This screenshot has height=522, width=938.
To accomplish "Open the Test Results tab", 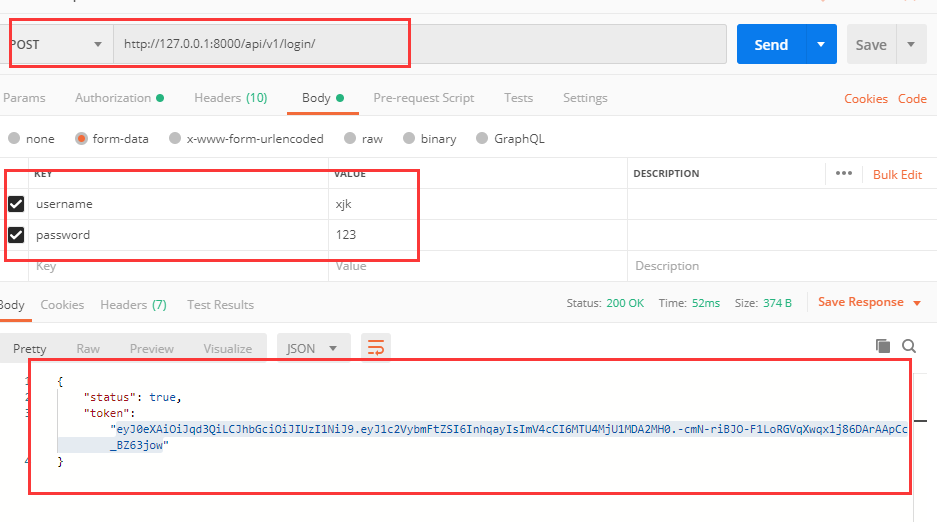I will click(x=220, y=304).
